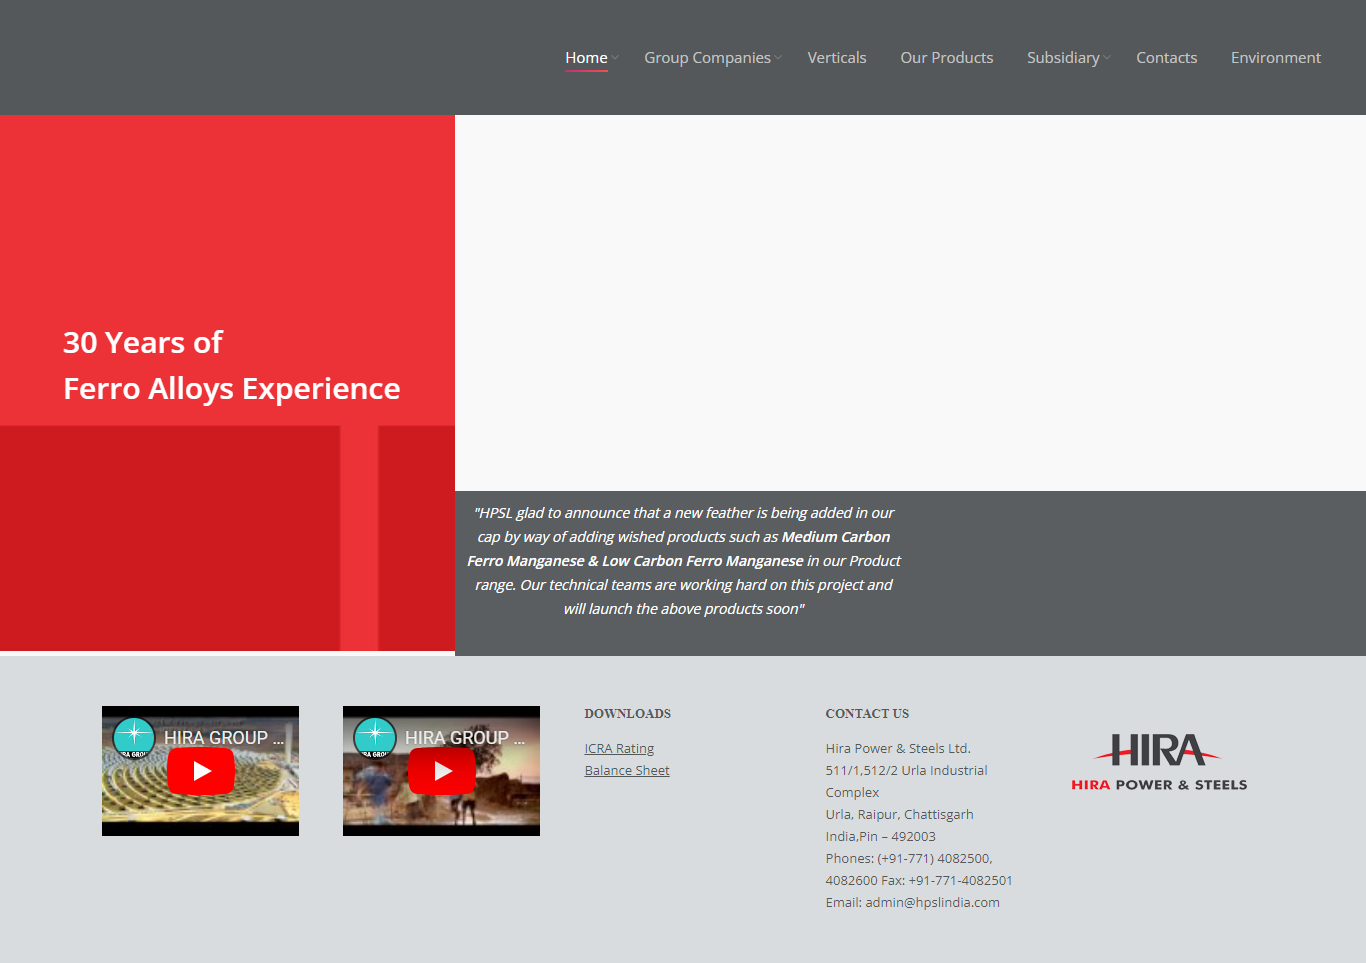Click the 'Ferro Alloys Experience' heading
The width and height of the screenshot is (1366, 963).
click(x=232, y=389)
